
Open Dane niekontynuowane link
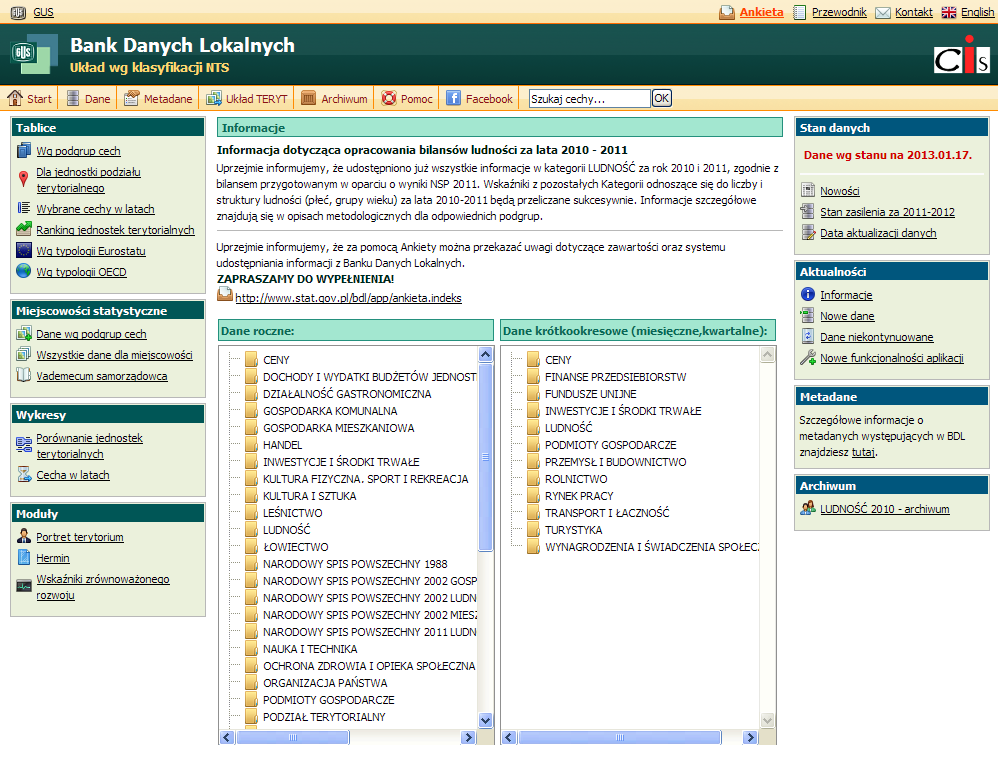point(876,337)
